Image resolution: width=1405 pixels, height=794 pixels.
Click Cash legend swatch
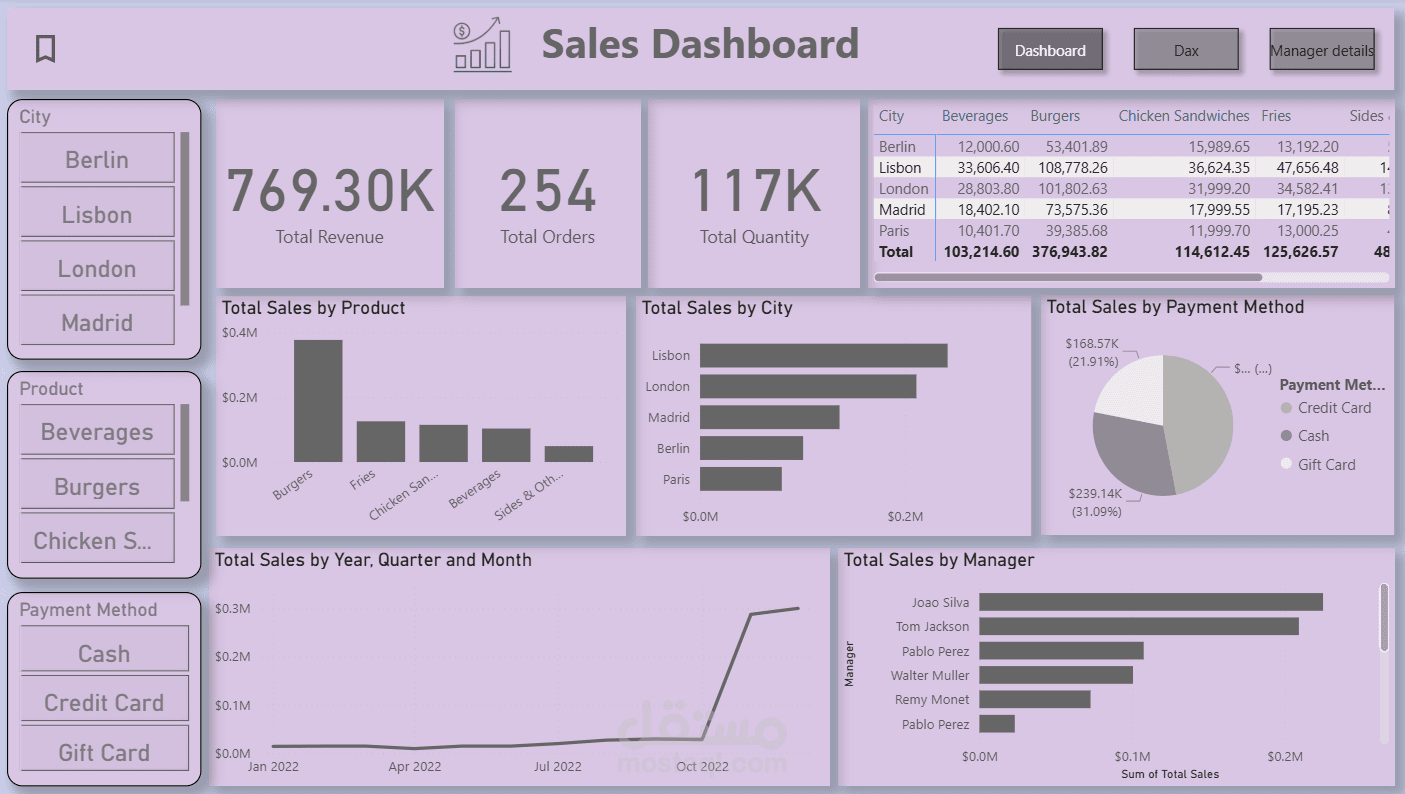pos(1286,436)
